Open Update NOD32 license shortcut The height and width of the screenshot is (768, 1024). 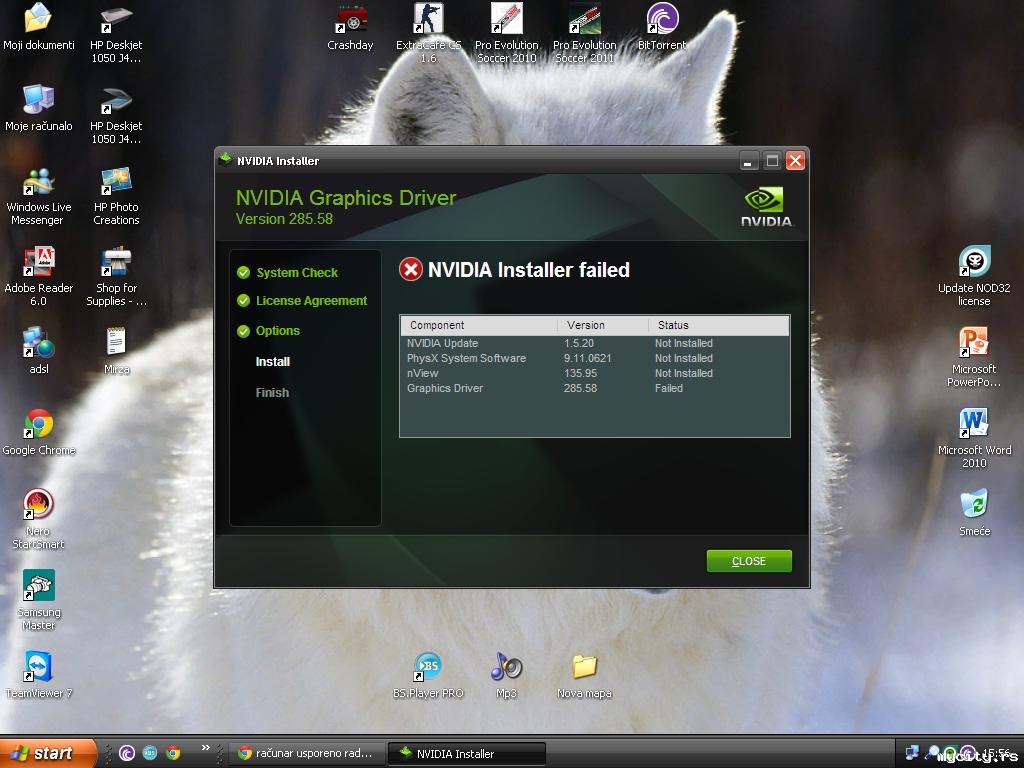[974, 276]
